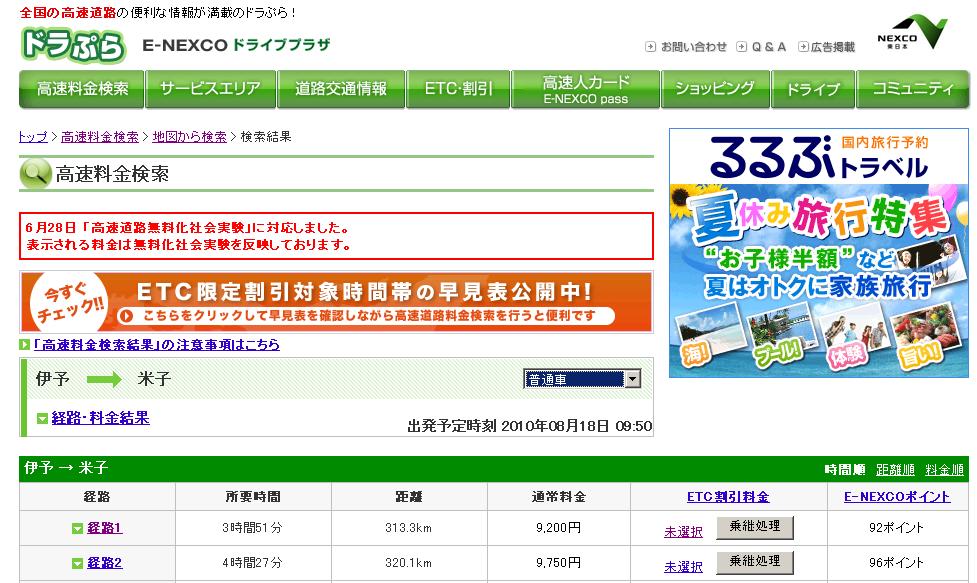Open ショッピング navigation tab

pyautogui.click(x=715, y=89)
